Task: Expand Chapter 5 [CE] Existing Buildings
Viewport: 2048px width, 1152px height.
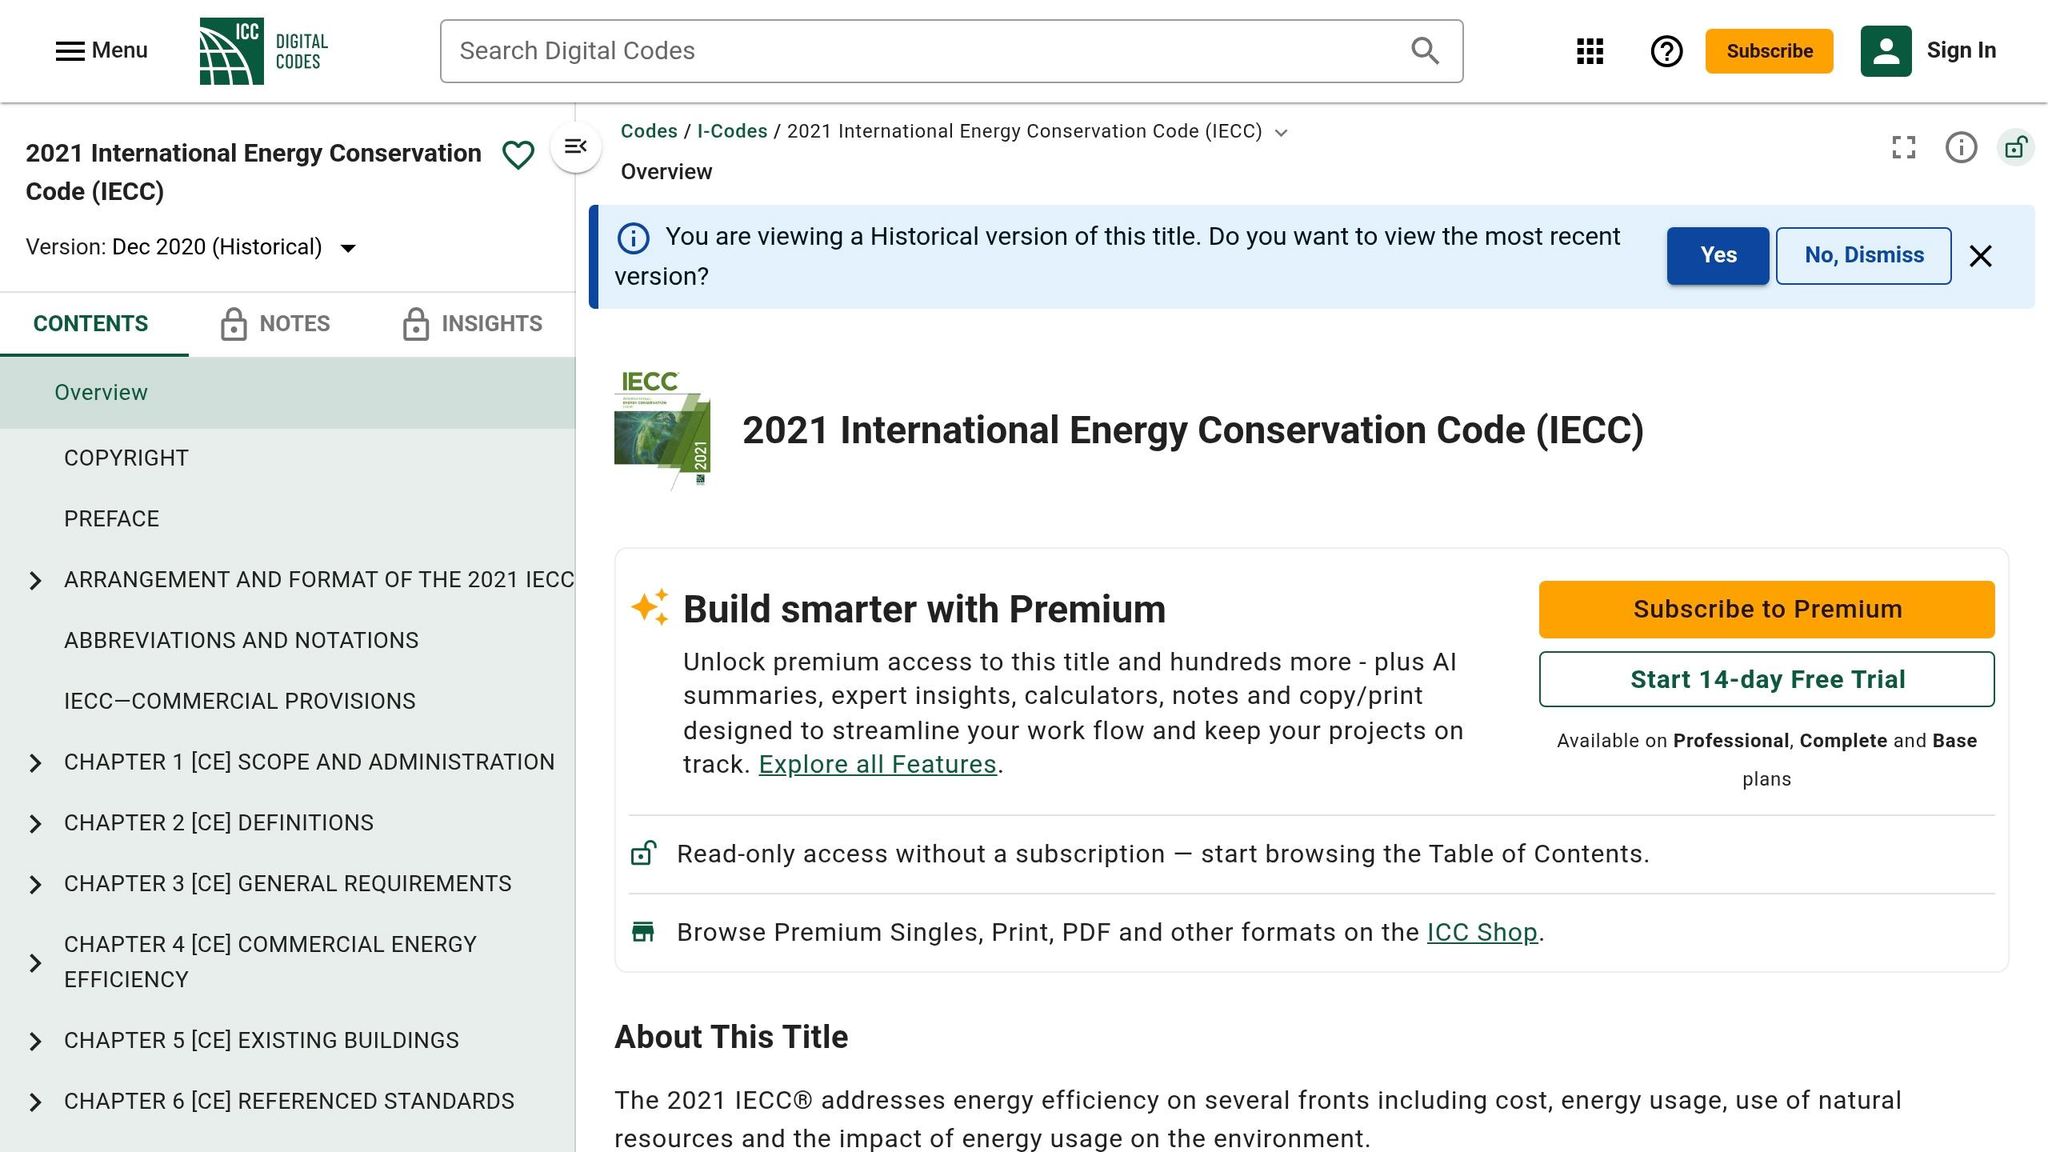Action: (35, 1041)
